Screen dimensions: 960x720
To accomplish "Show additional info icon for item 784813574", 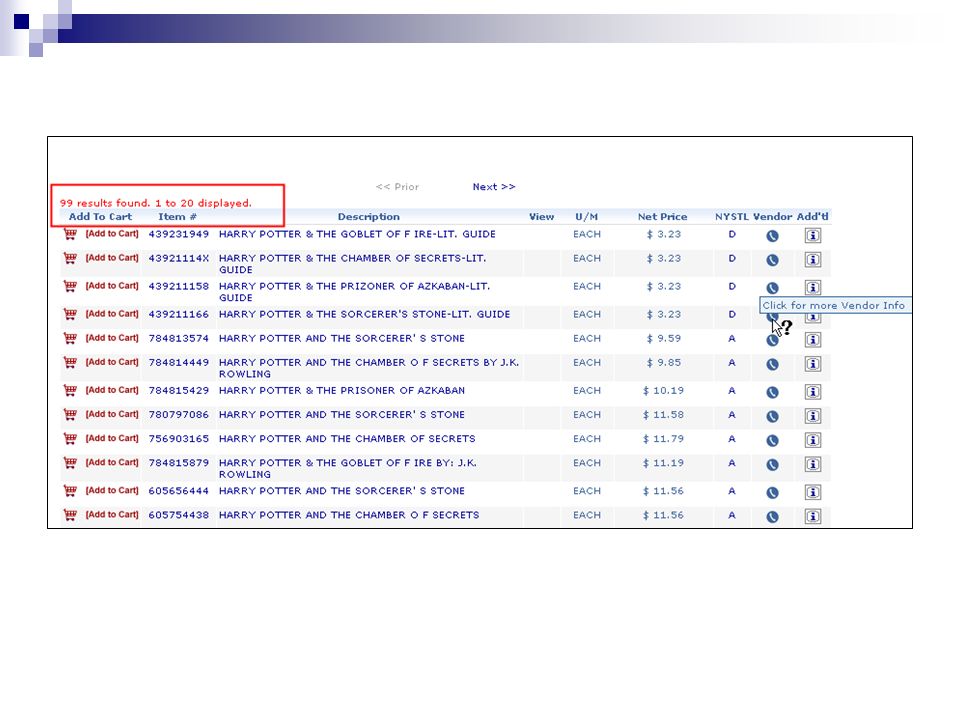I will point(812,340).
